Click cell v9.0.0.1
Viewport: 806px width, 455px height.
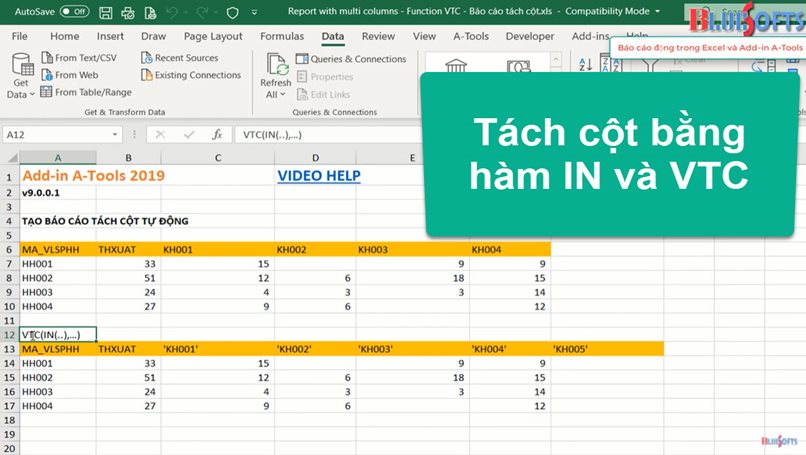41,193
